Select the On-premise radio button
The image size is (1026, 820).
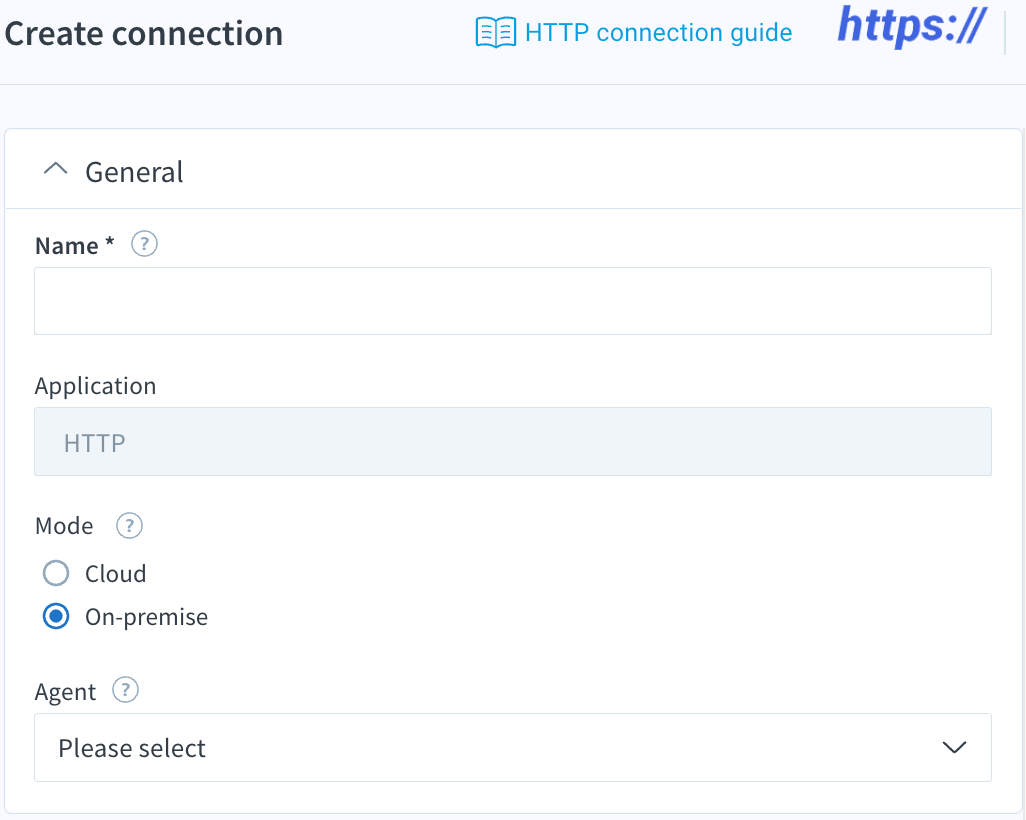56,616
